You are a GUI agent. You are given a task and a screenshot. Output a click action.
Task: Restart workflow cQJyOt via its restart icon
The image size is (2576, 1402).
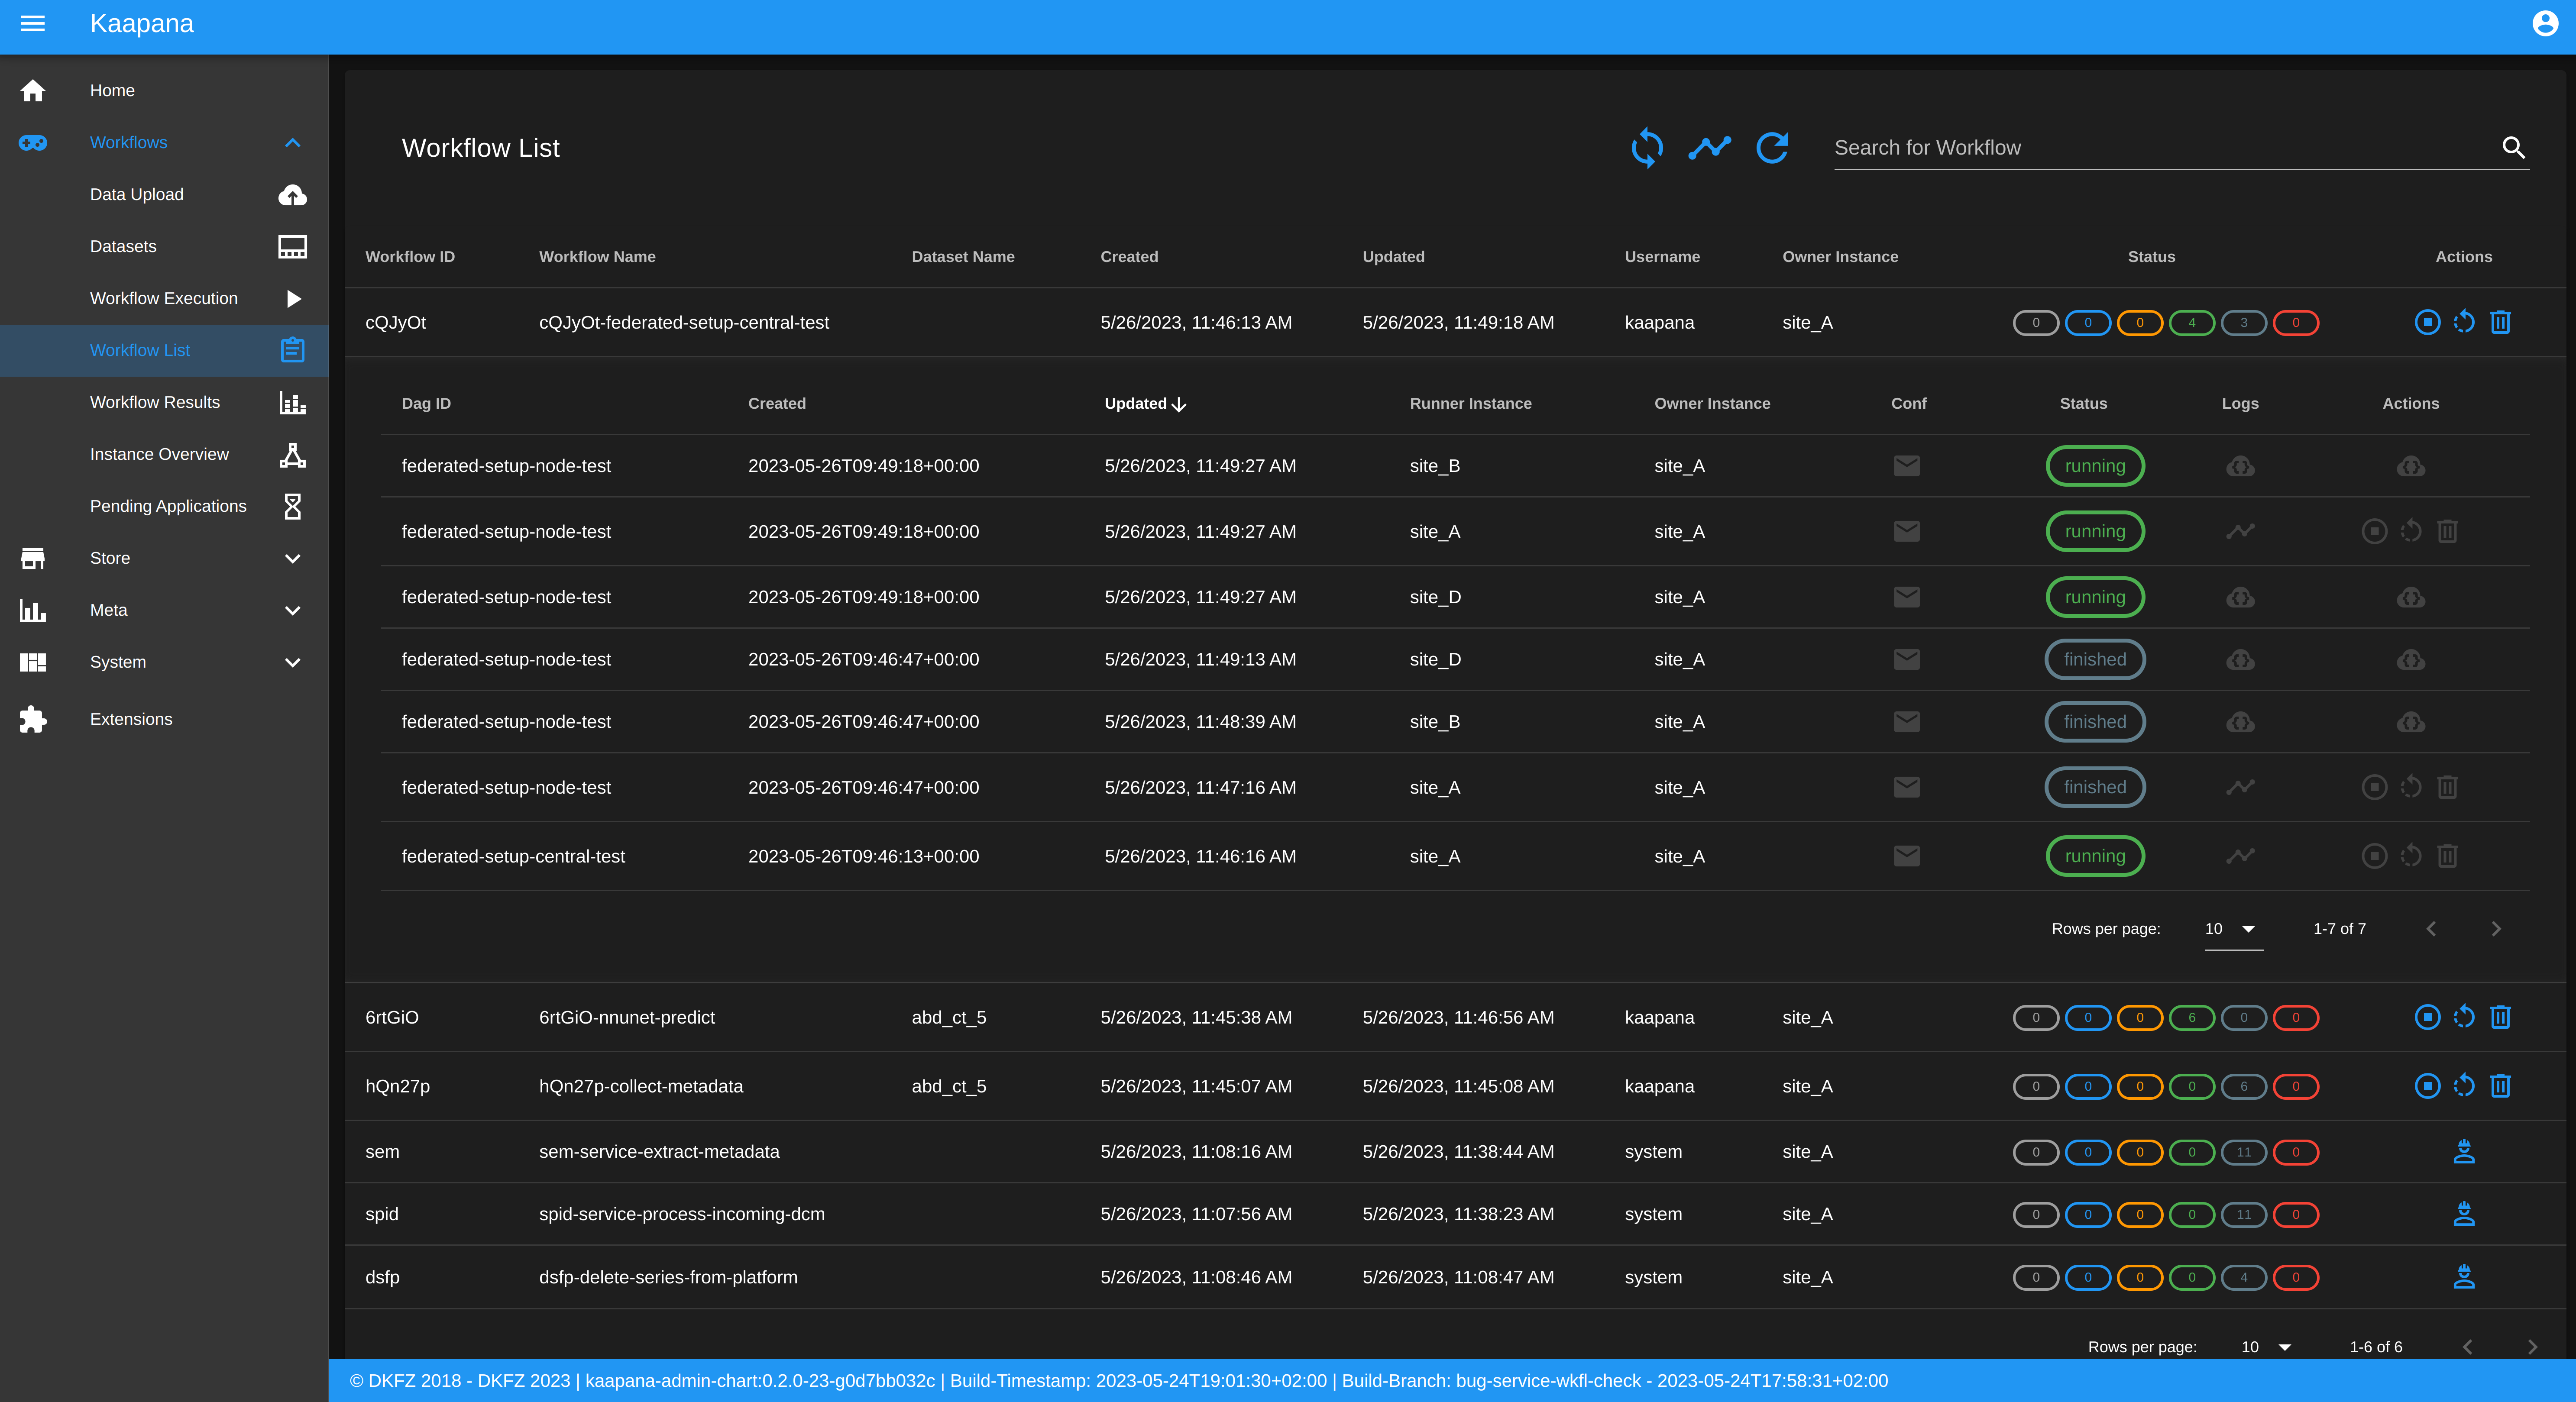pyautogui.click(x=2464, y=322)
